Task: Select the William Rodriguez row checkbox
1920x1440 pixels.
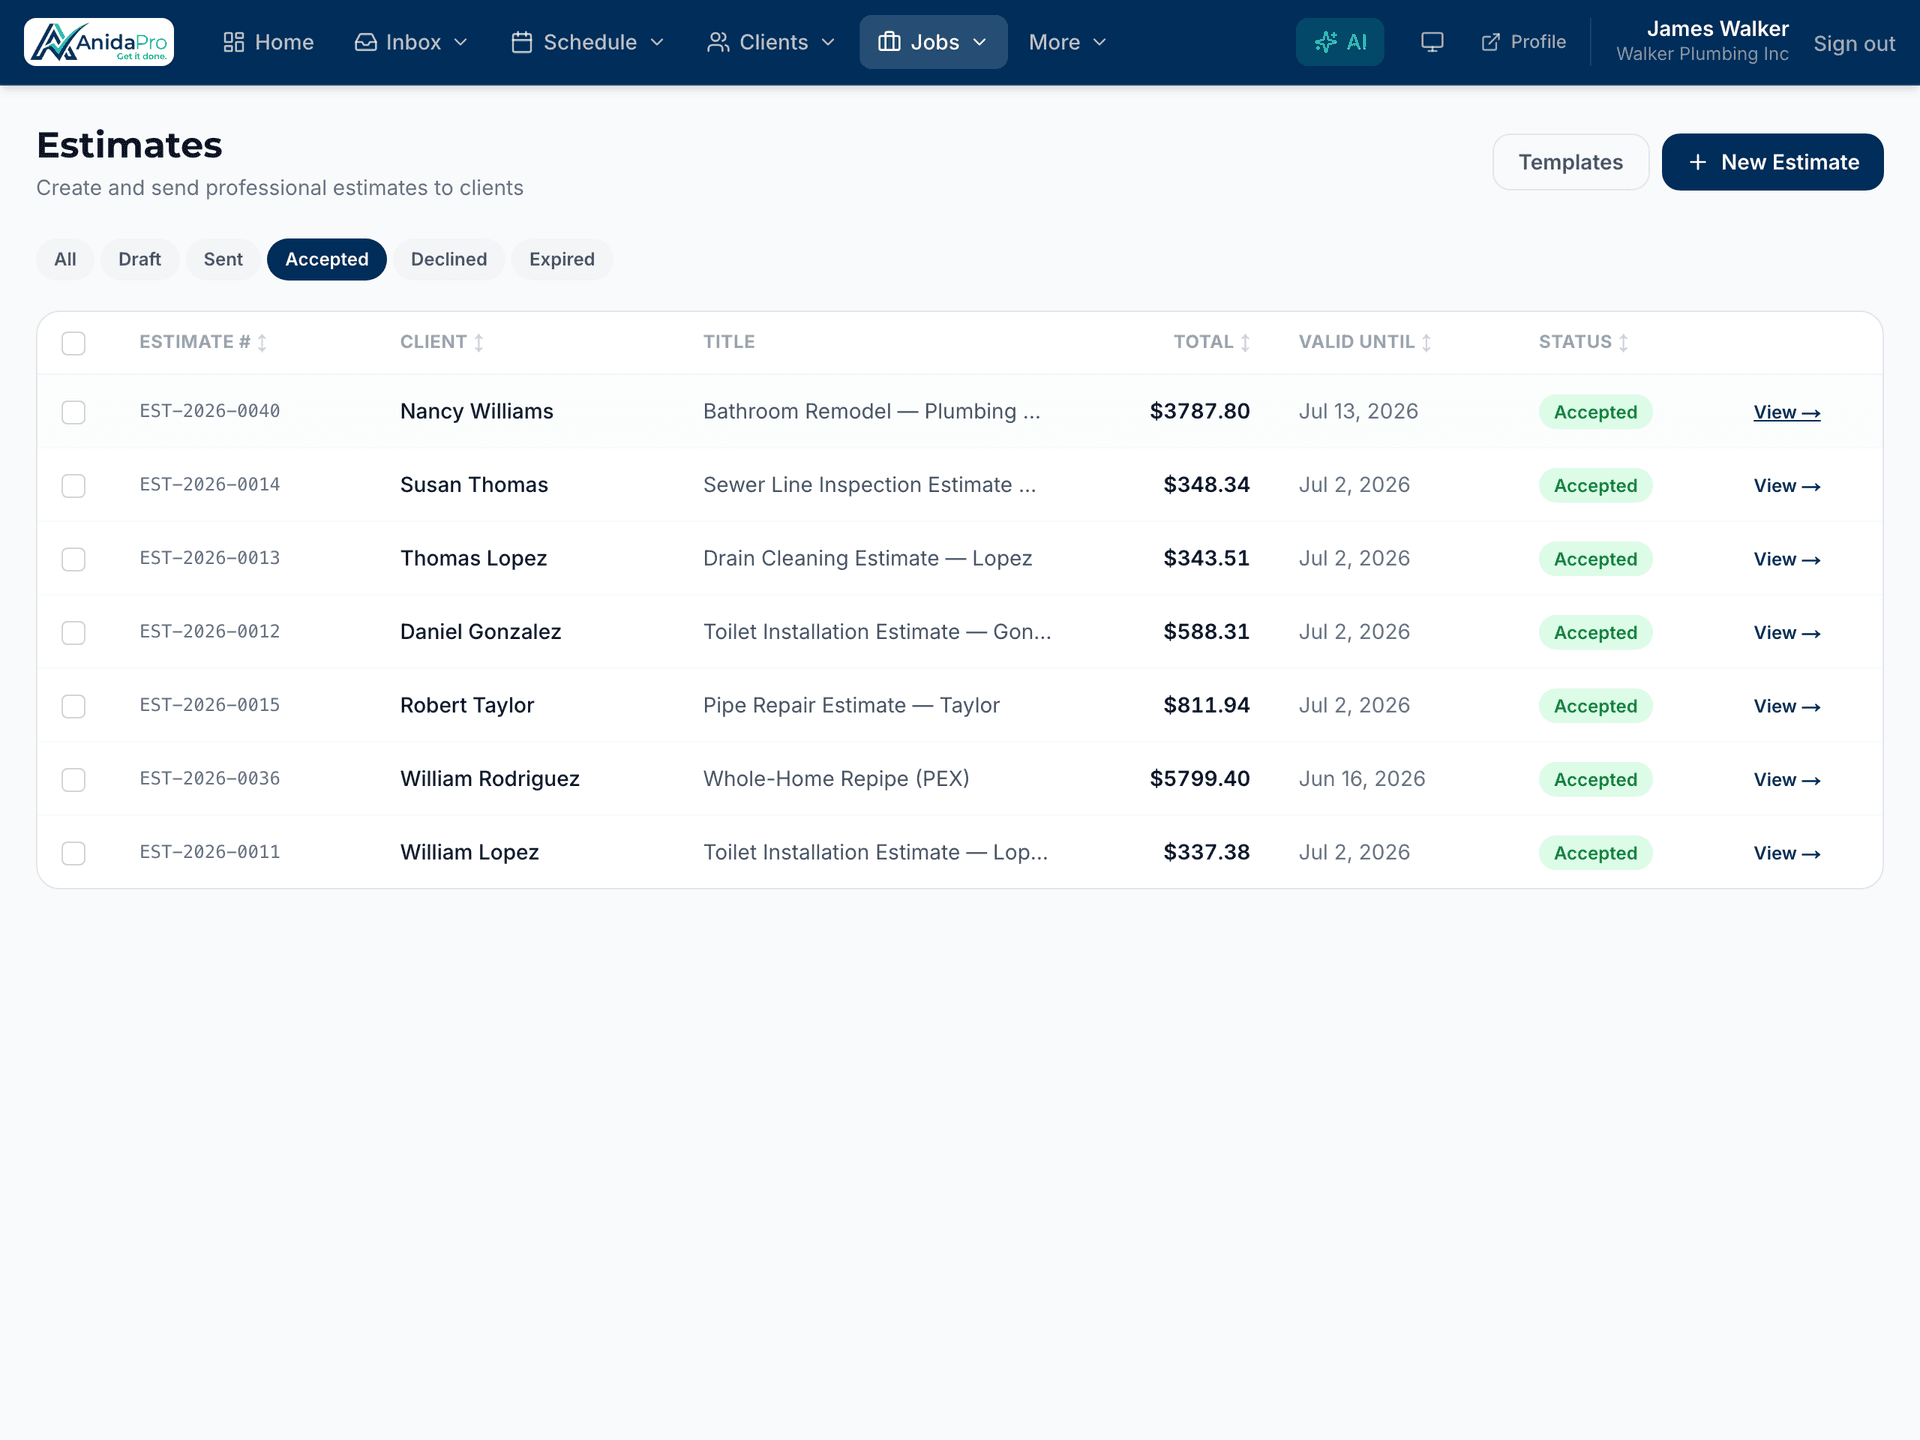Action: (x=73, y=780)
